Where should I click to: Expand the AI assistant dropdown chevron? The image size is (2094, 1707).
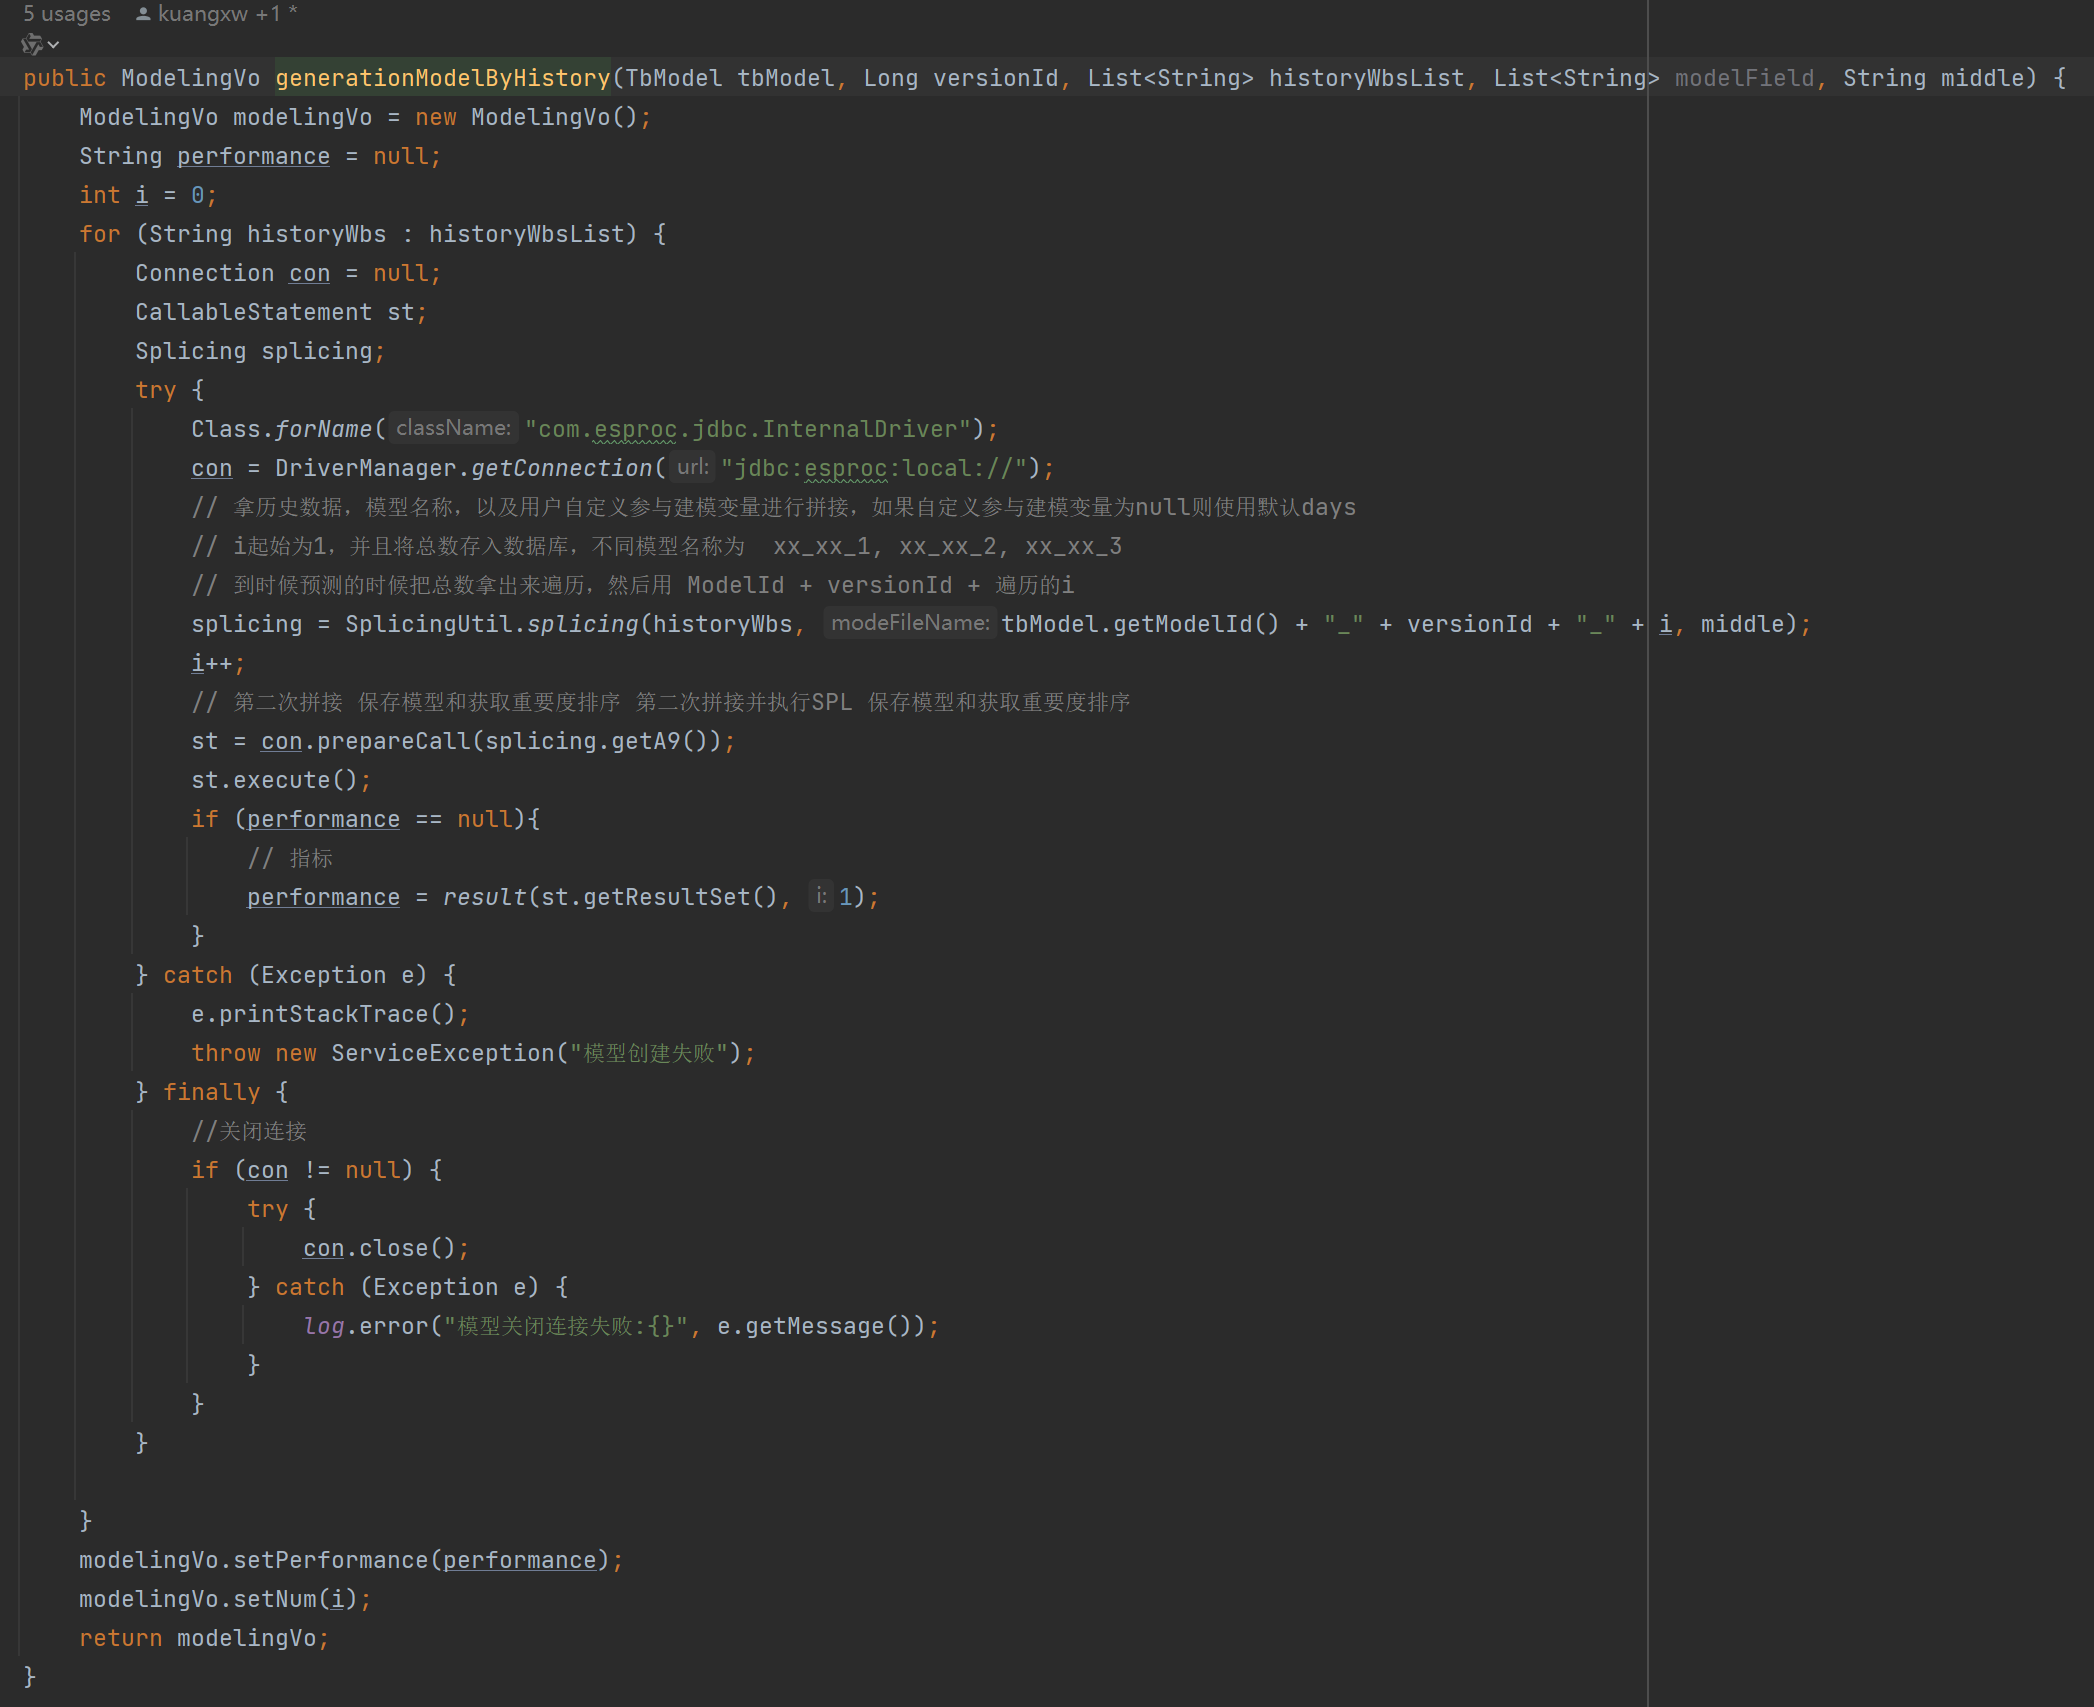click(x=54, y=45)
